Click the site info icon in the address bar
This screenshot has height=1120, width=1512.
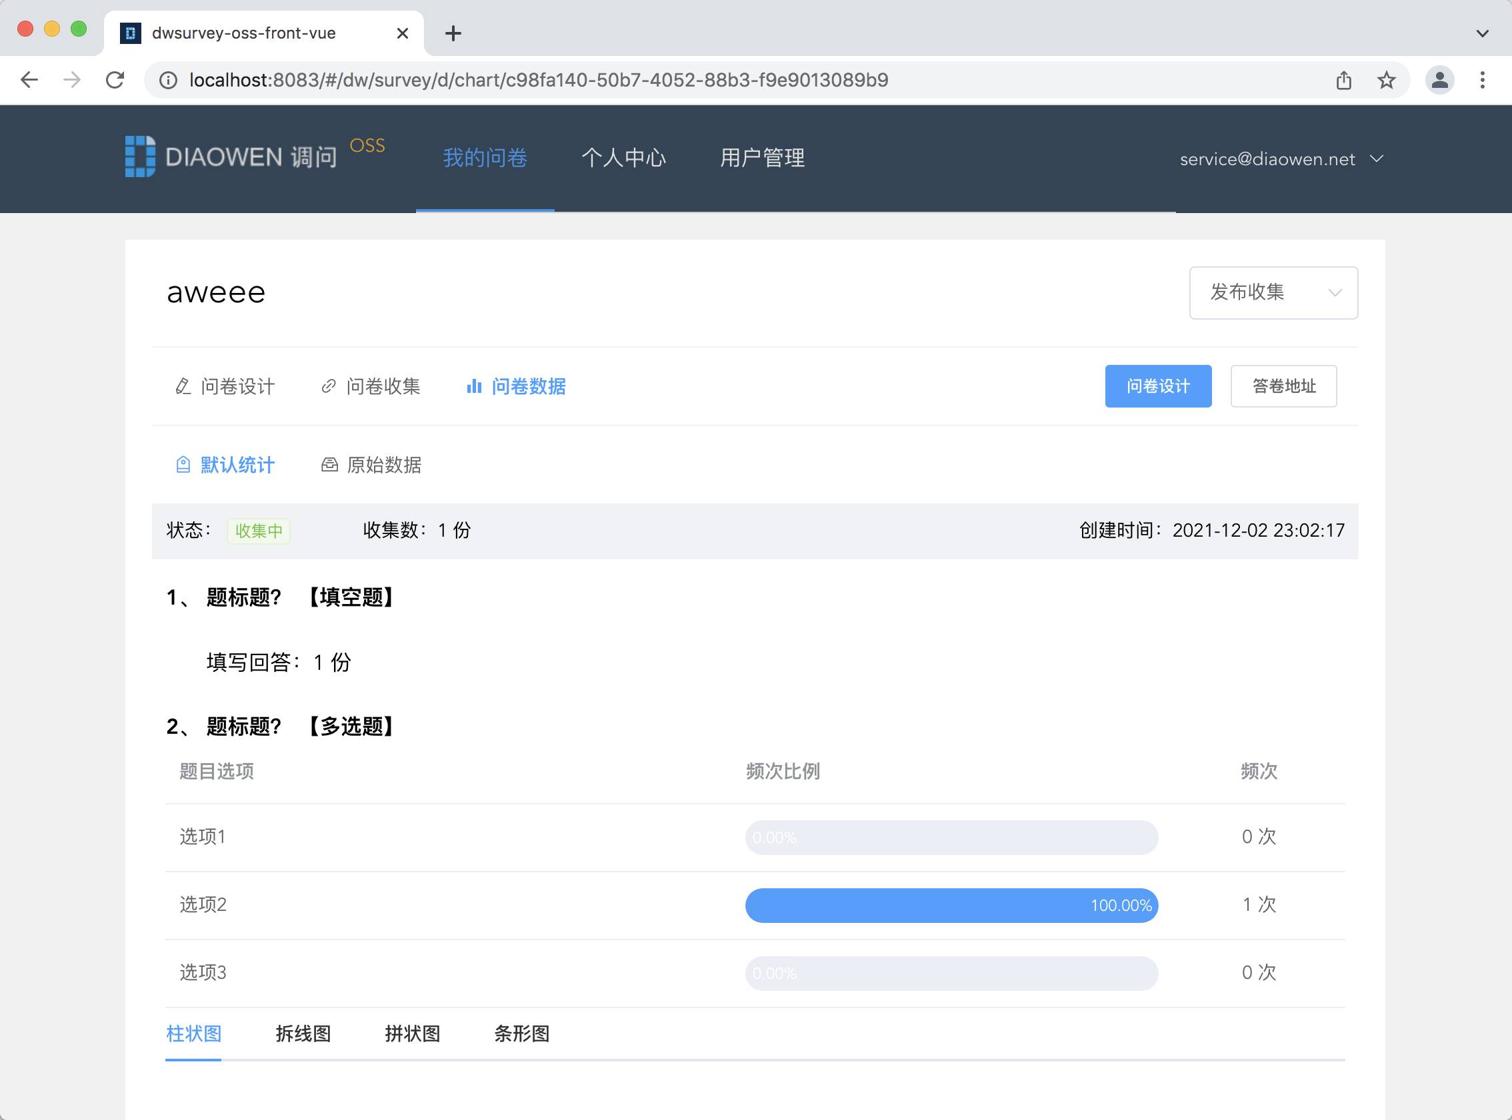[x=168, y=80]
